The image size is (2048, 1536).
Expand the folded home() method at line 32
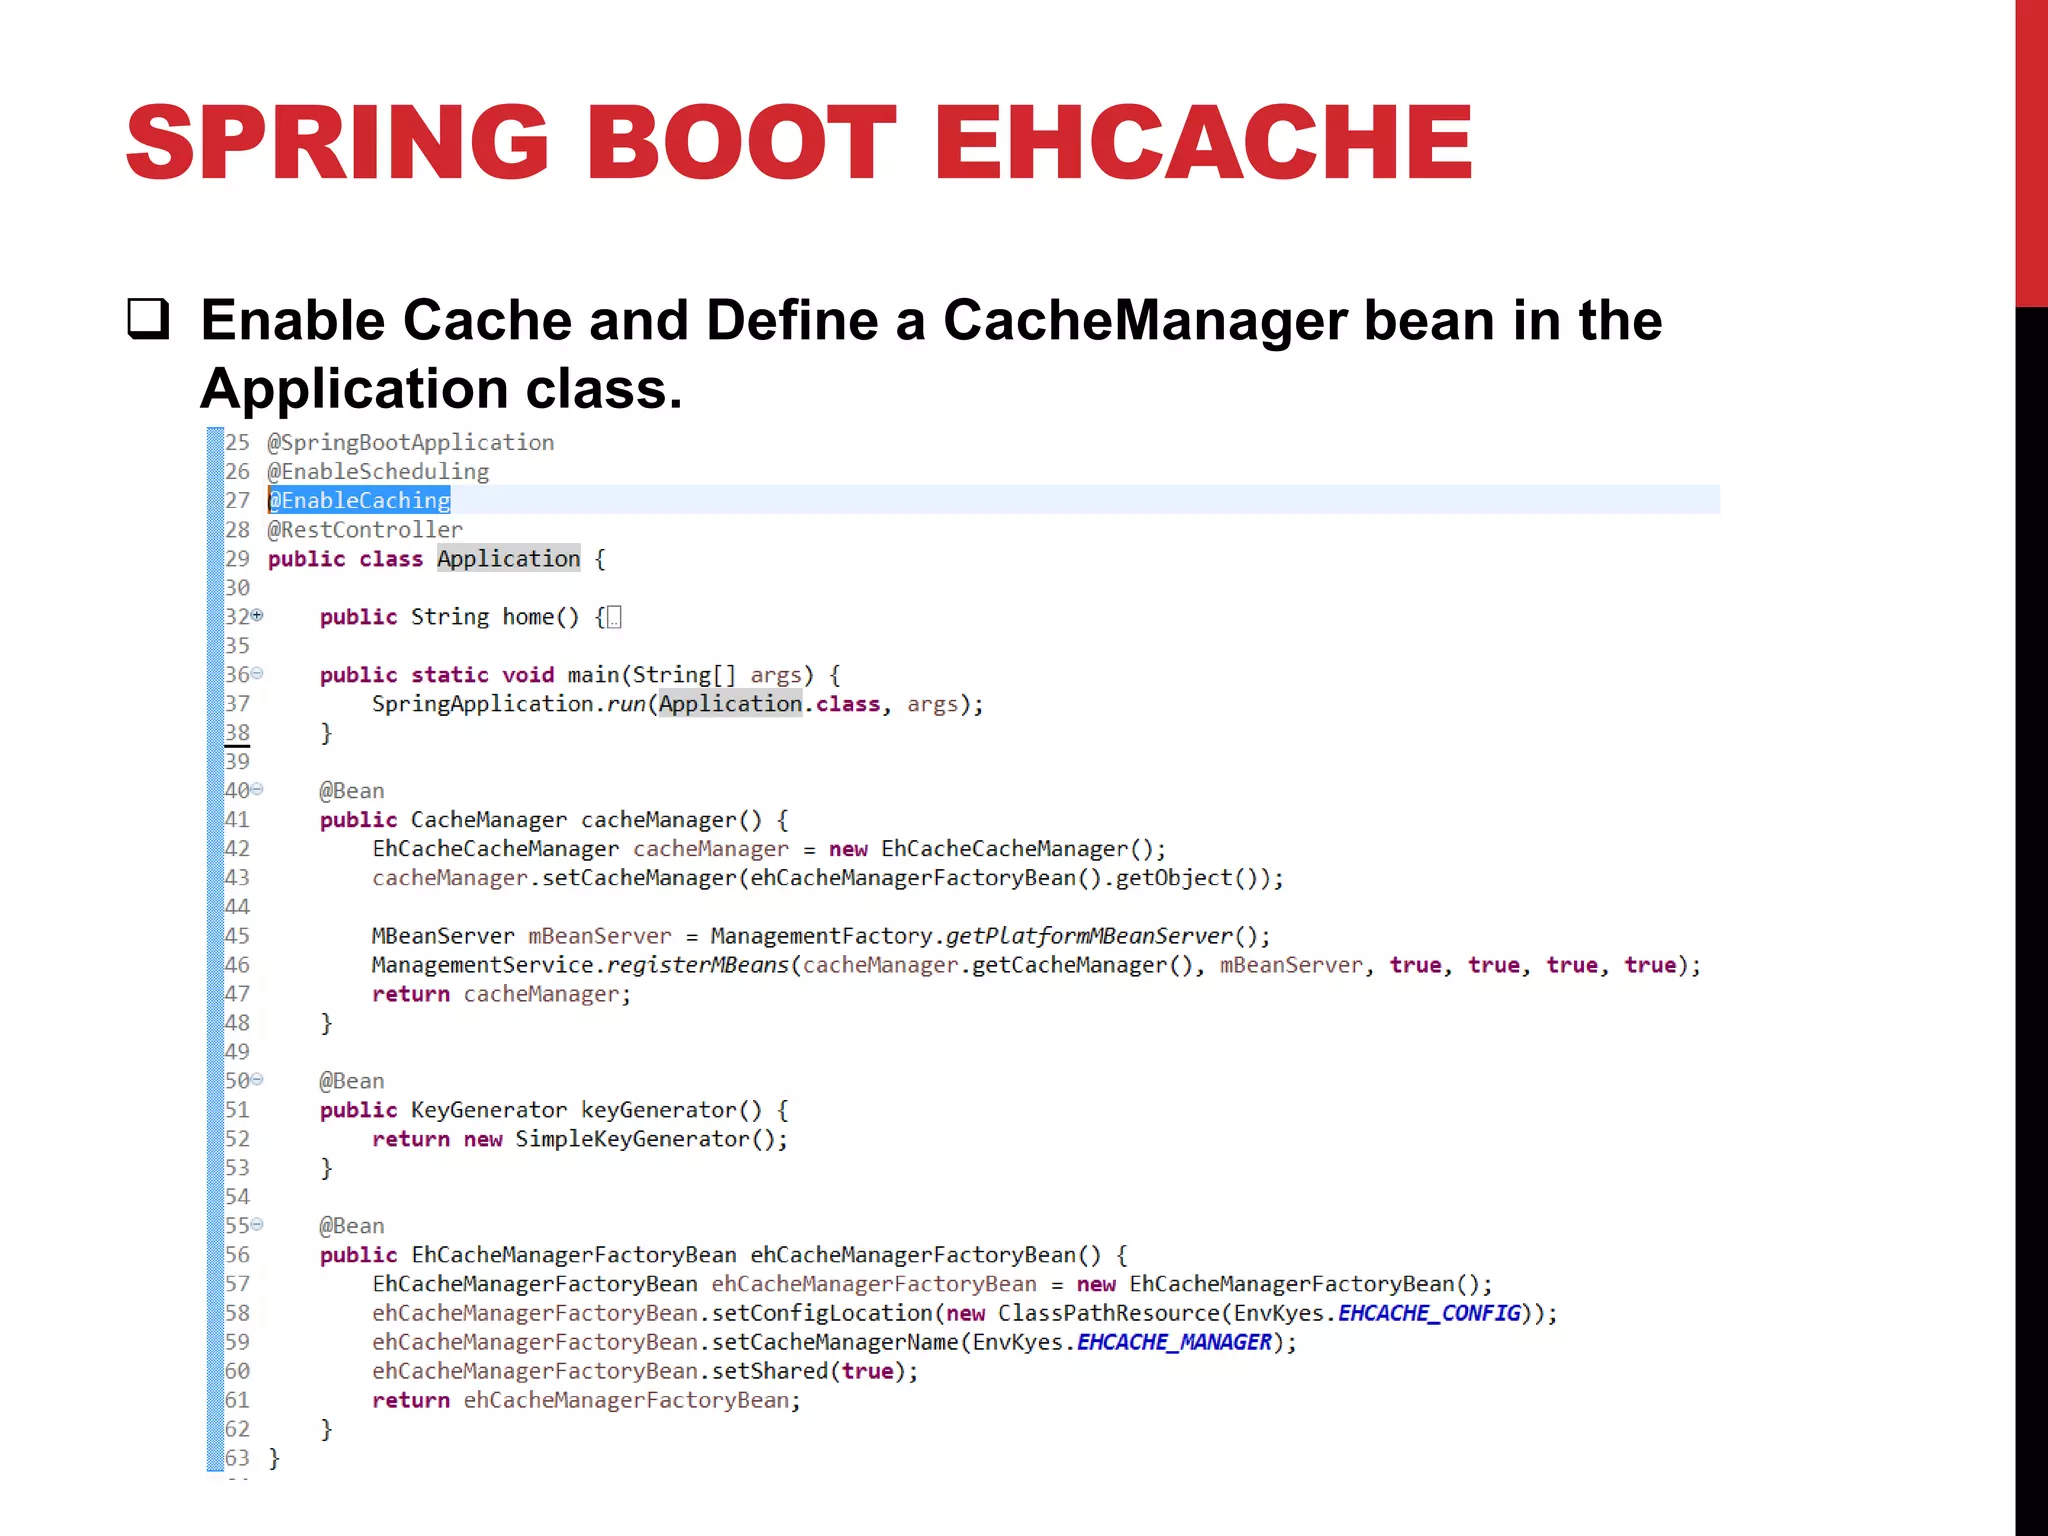[257, 615]
